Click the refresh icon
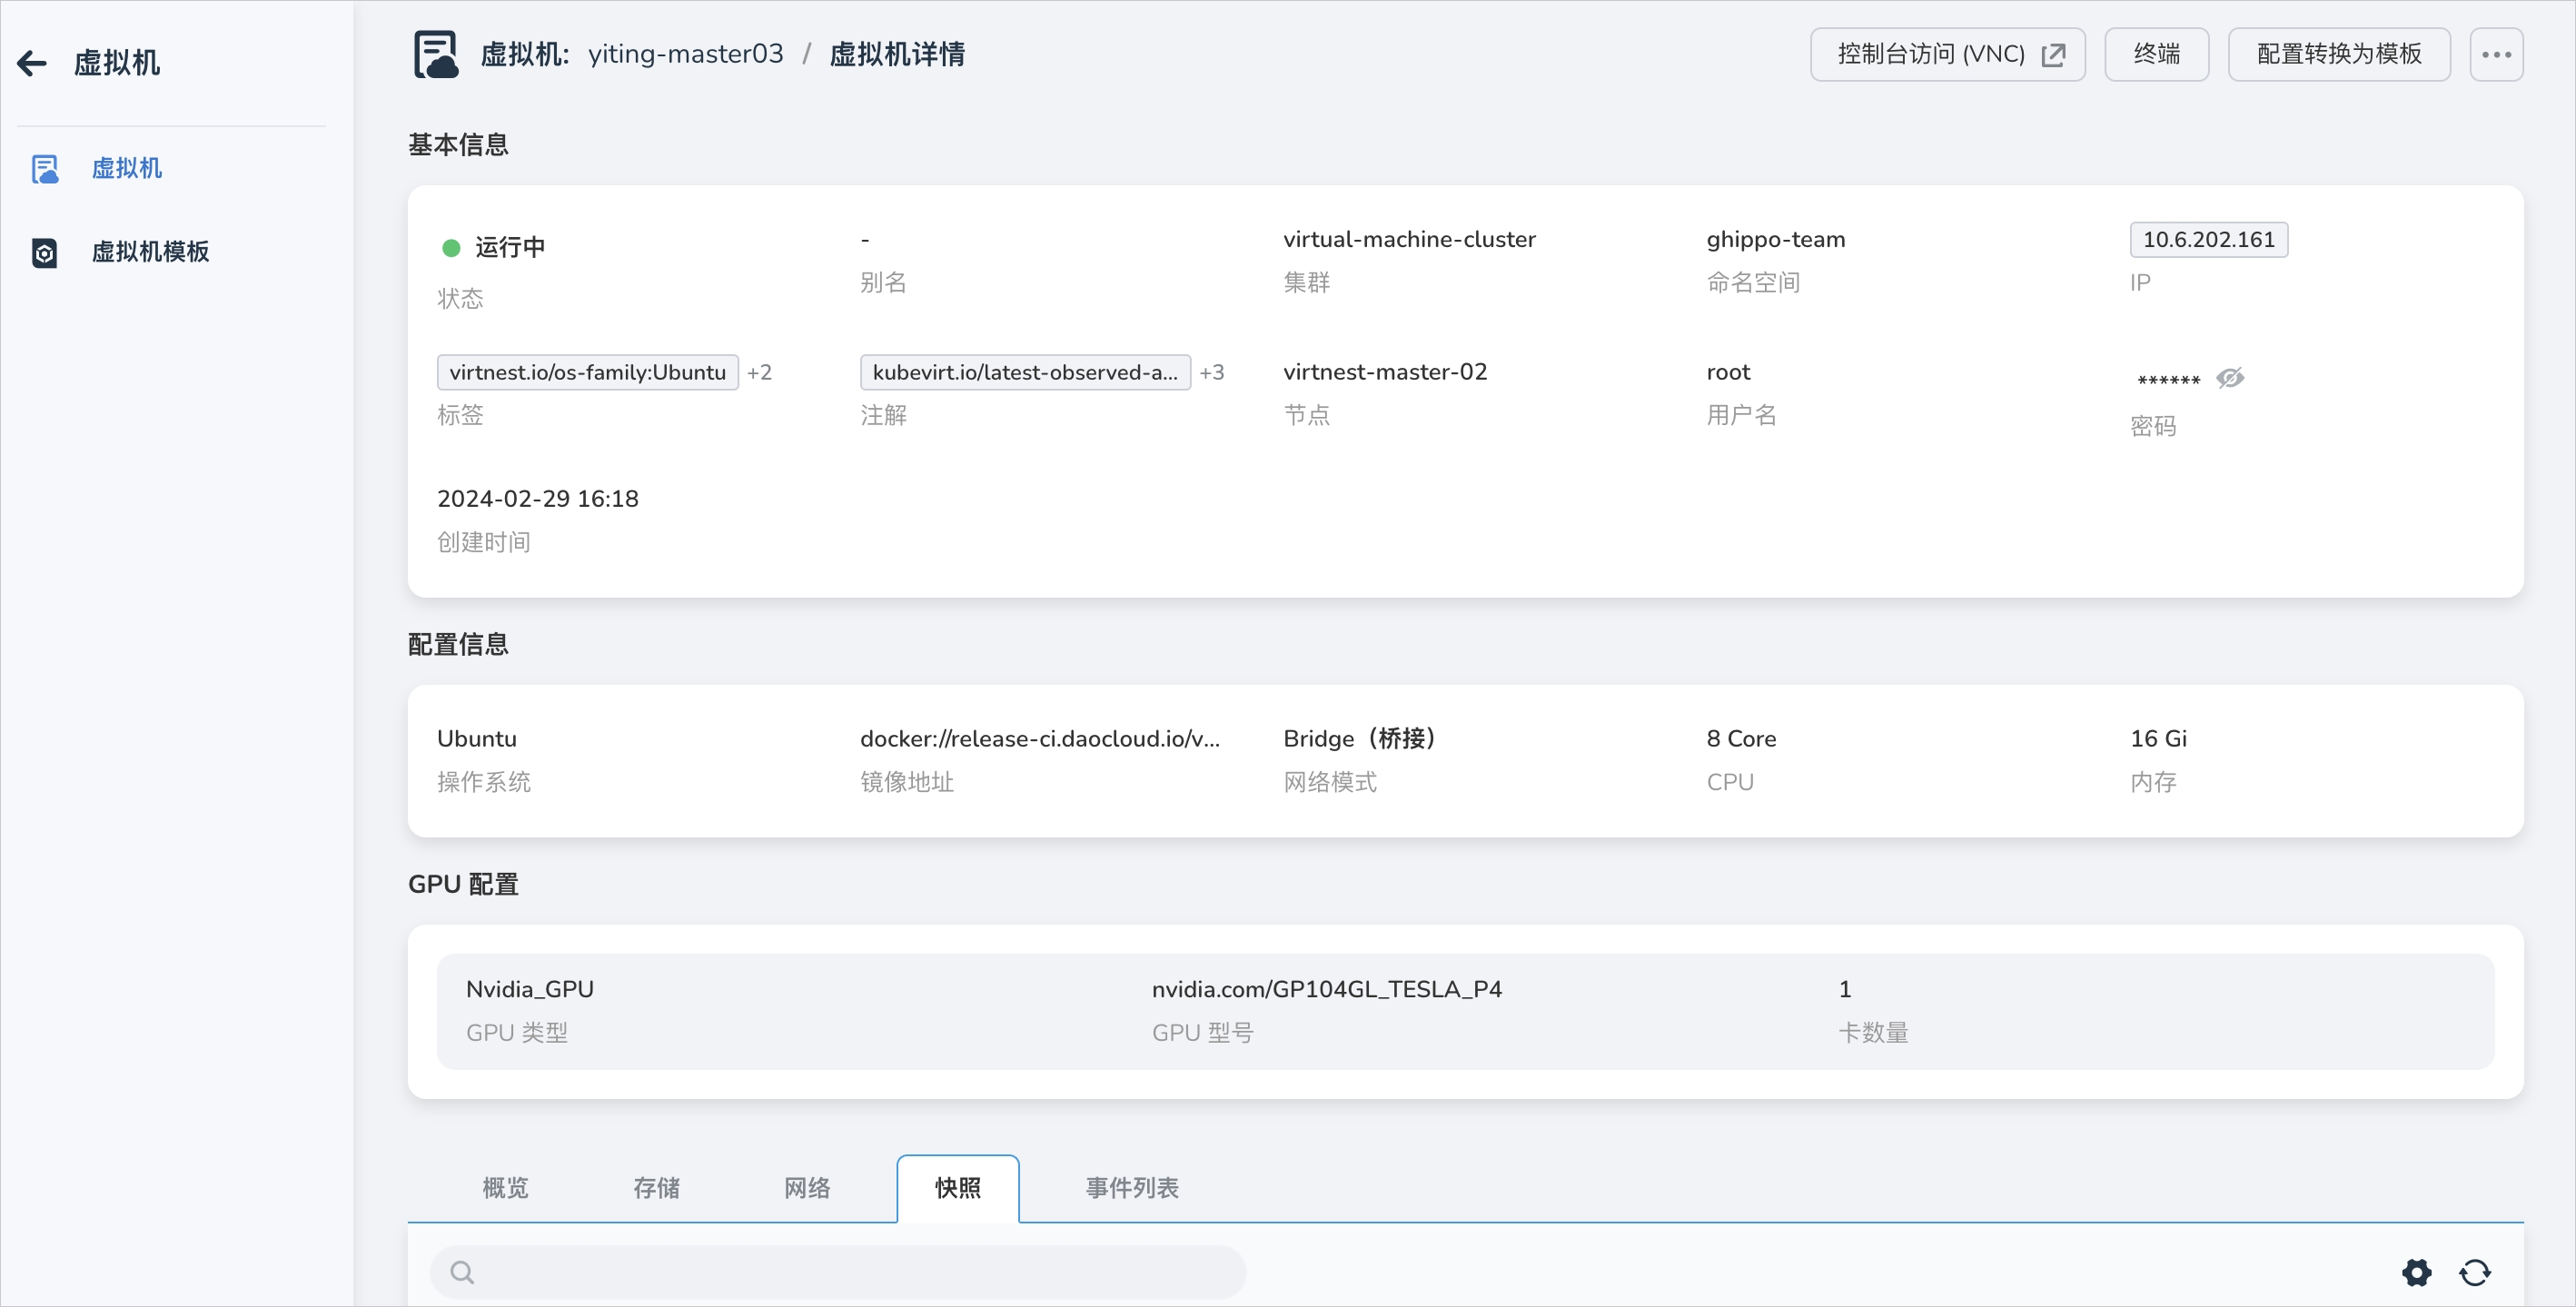Viewport: 2576px width, 1307px height. pos(2475,1272)
